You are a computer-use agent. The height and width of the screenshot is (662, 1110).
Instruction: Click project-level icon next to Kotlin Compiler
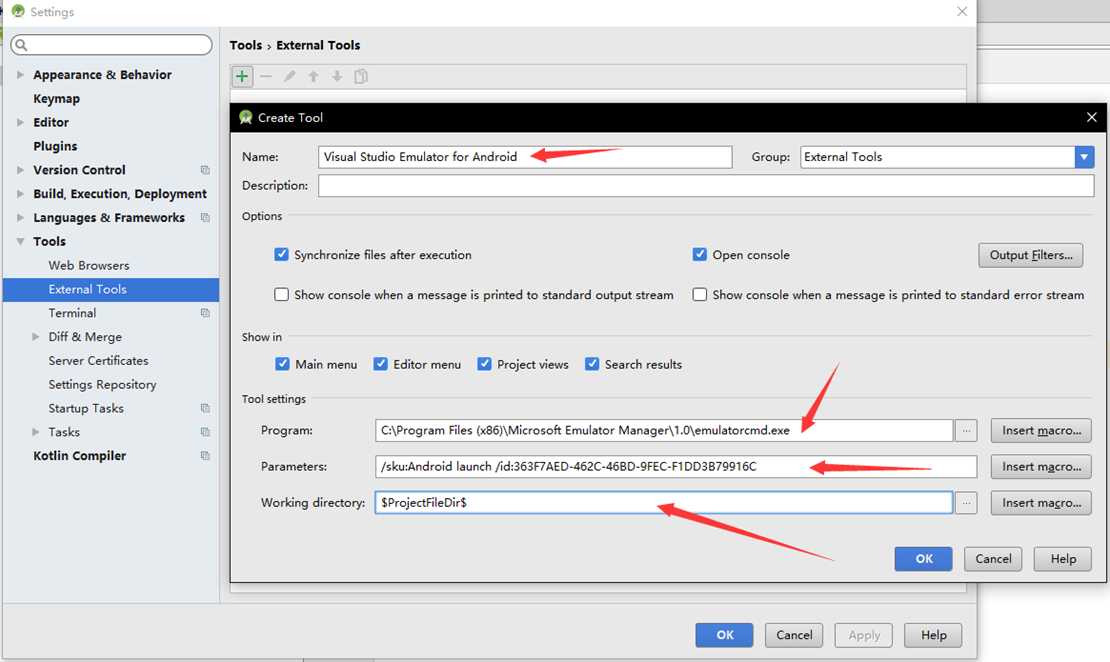205,456
